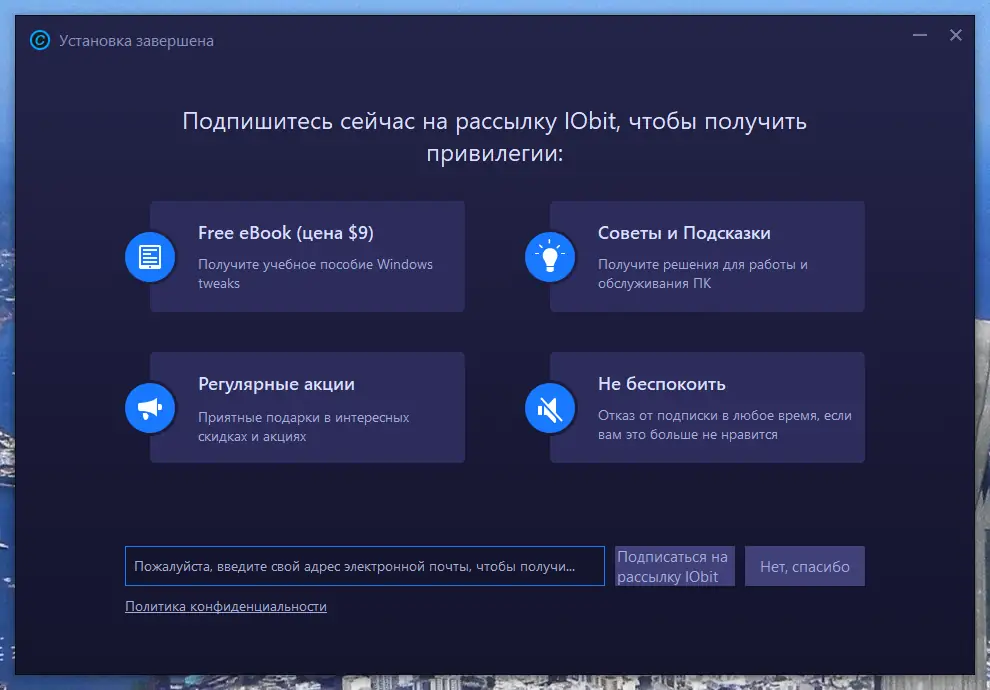Screen dimensions: 990x690
Task: Click the 'Советы и Подсказки' heading
Action: [x=684, y=233]
